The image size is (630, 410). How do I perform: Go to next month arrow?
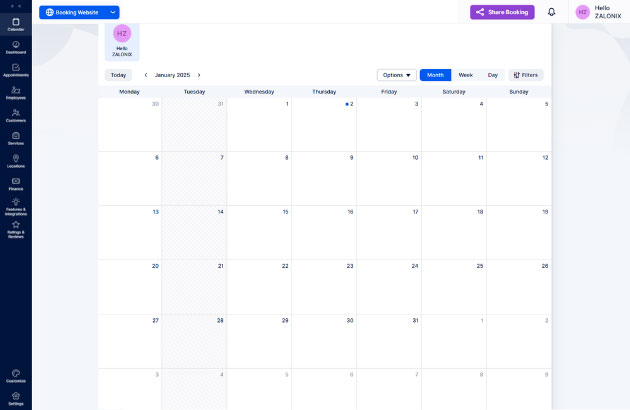pos(199,75)
